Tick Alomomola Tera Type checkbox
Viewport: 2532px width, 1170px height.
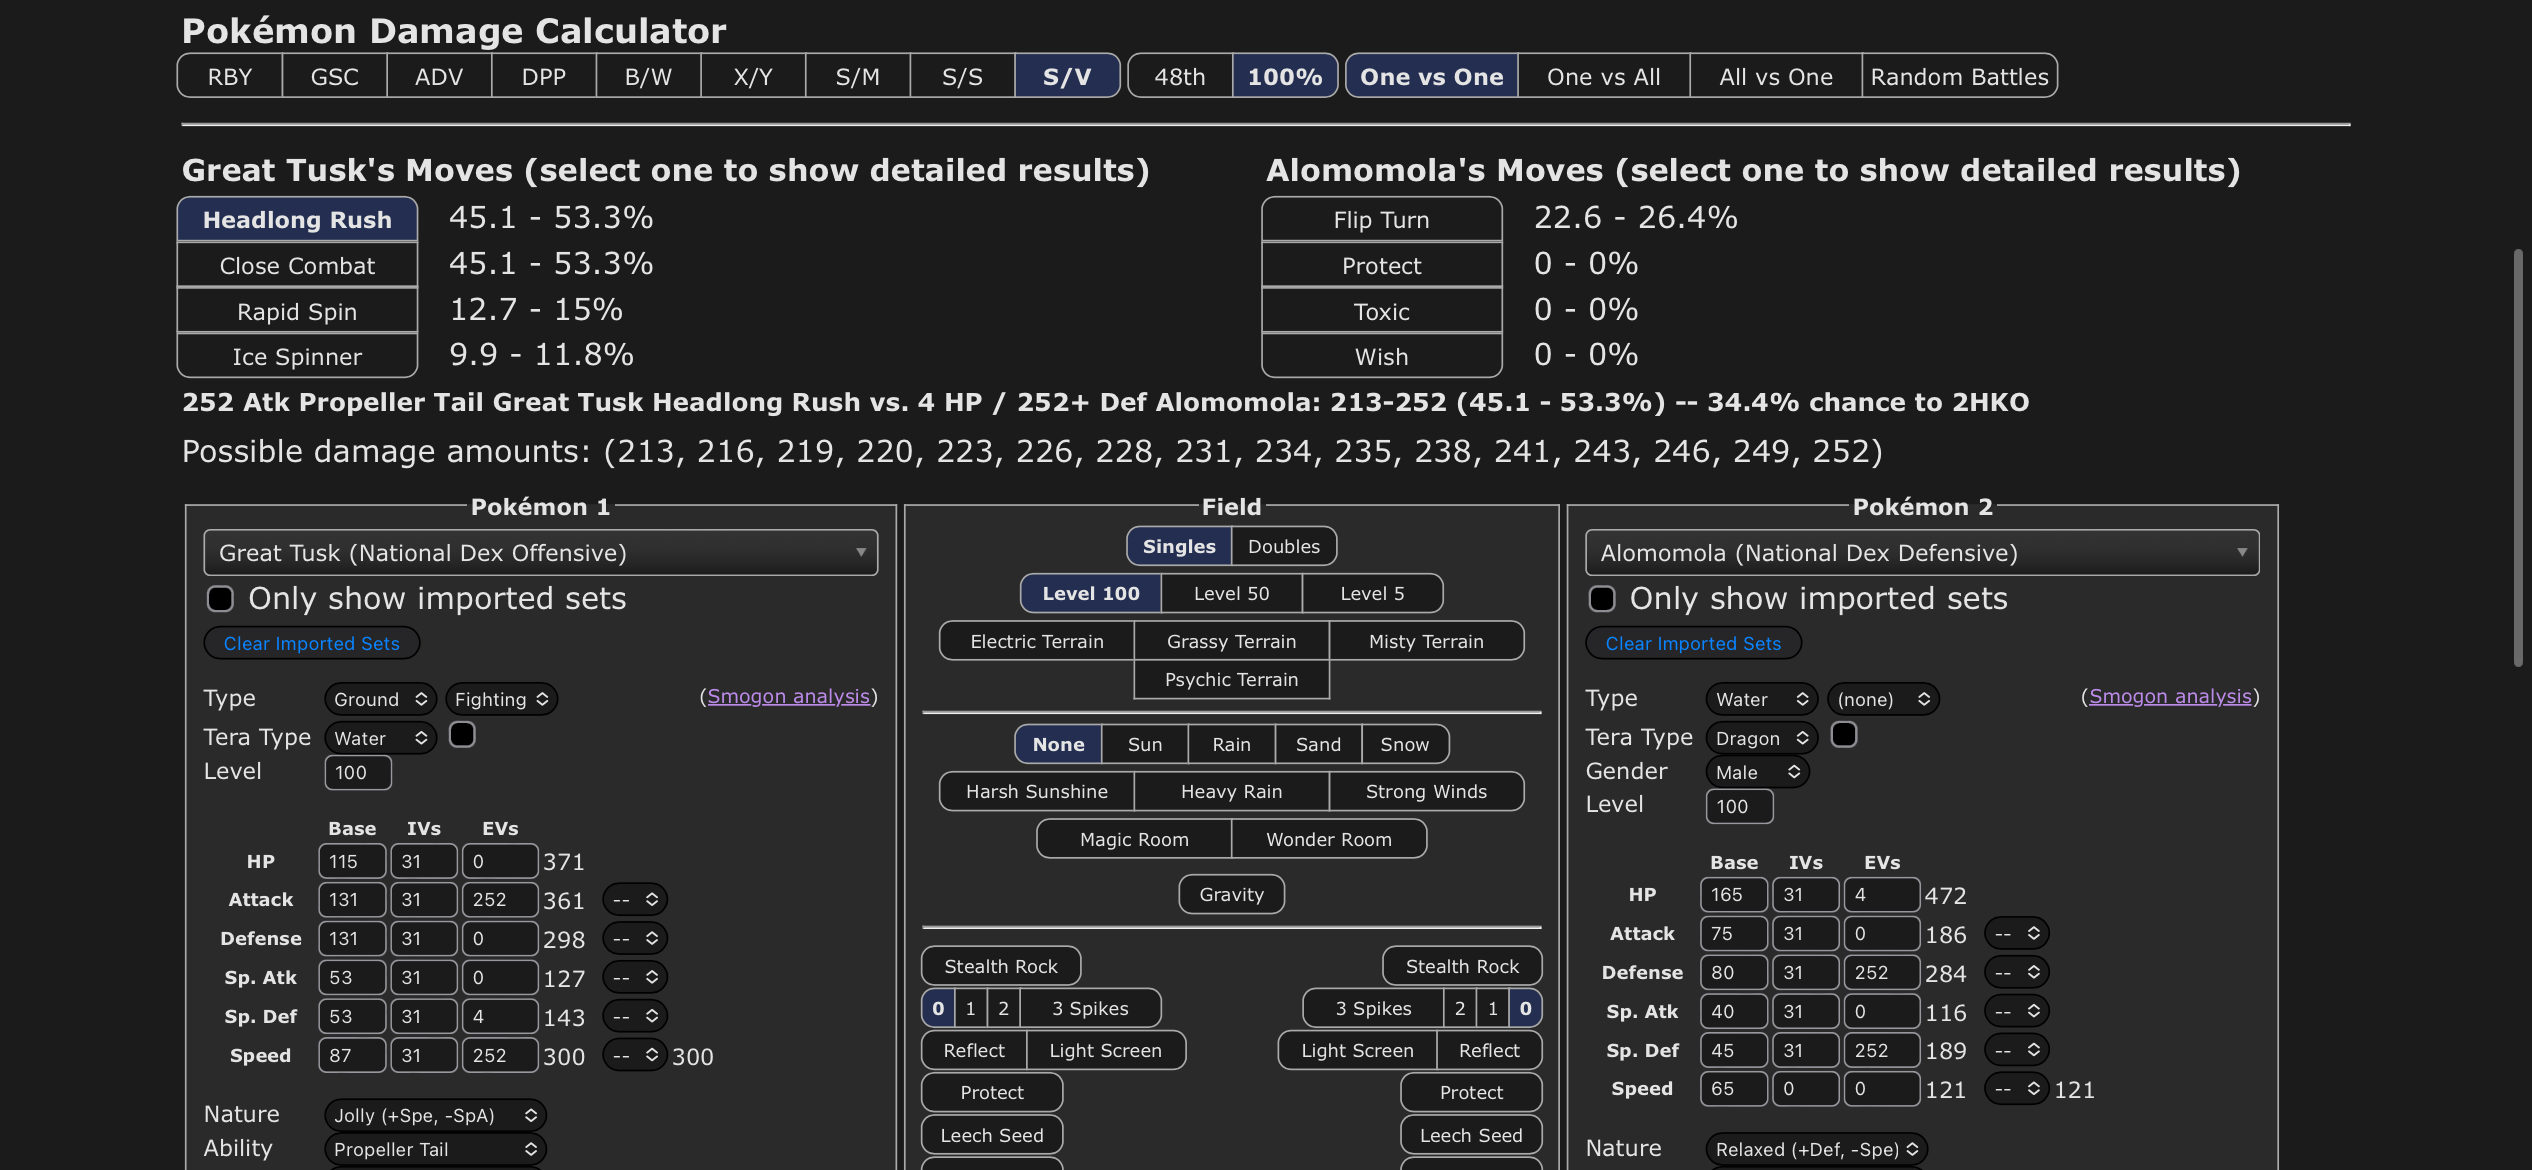coord(1844,735)
